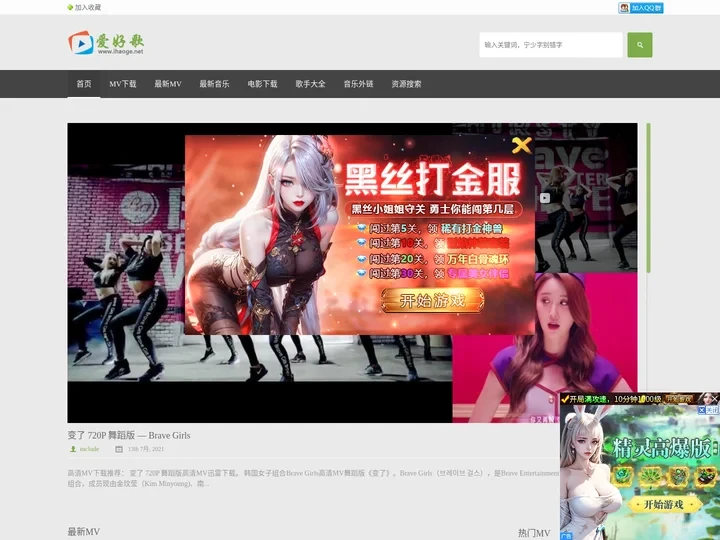This screenshot has width=720, height=540.
Task: Click the 广告 label on corner ad
Action: tap(566, 536)
